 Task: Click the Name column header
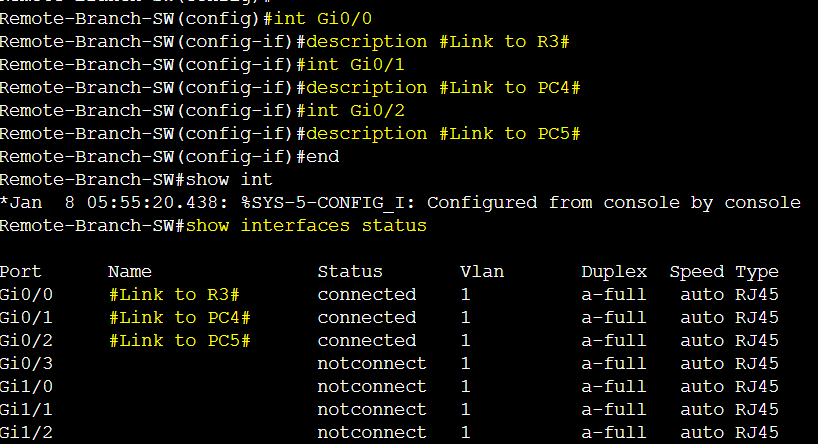point(130,271)
